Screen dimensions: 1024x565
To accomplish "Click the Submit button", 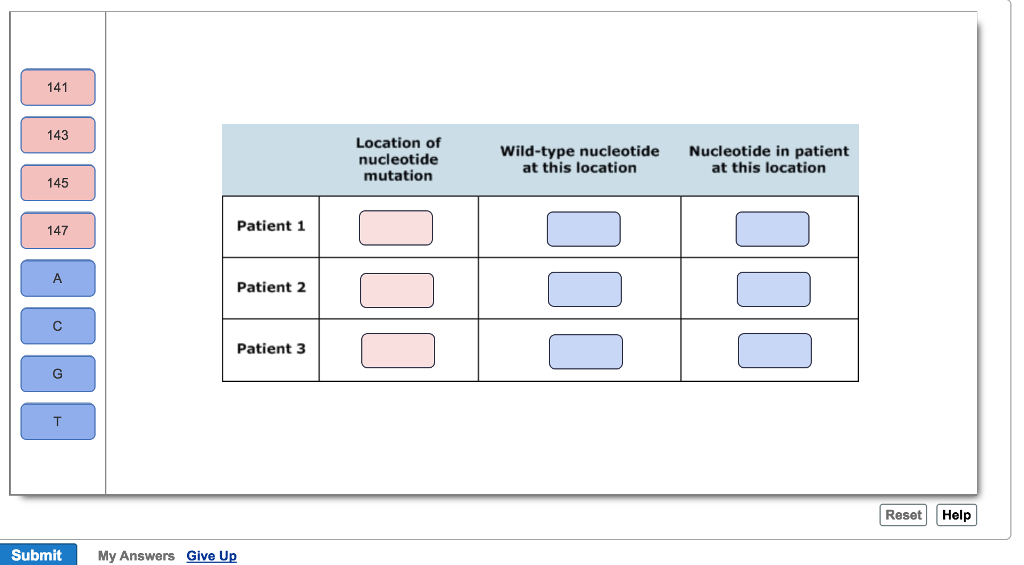I will click(38, 555).
